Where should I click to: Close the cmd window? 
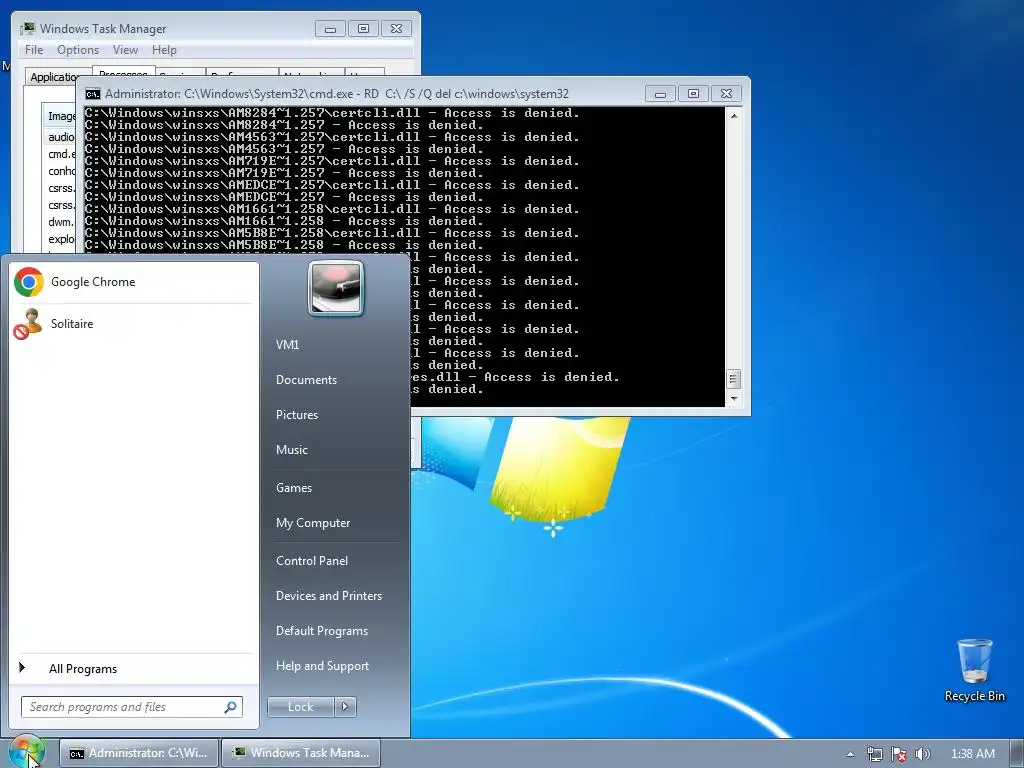726,94
